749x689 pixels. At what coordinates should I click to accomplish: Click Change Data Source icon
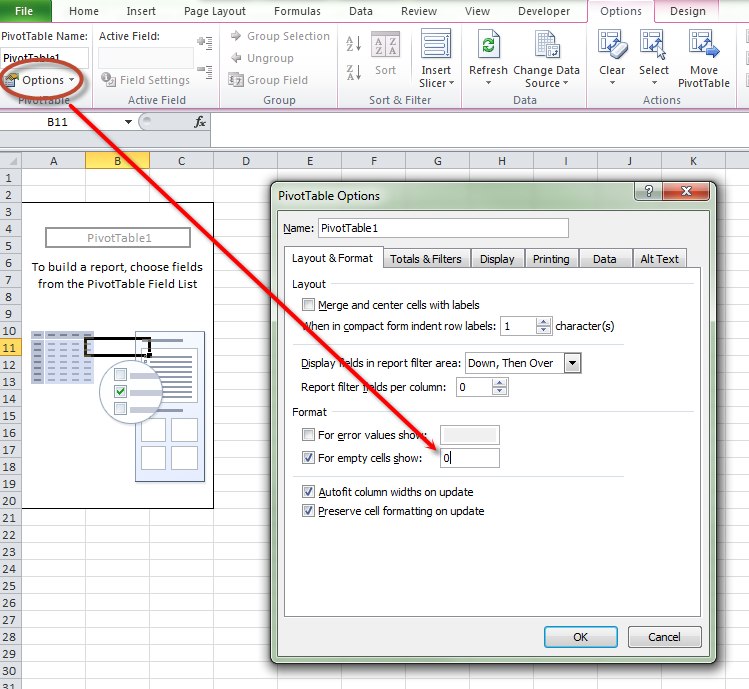click(546, 44)
